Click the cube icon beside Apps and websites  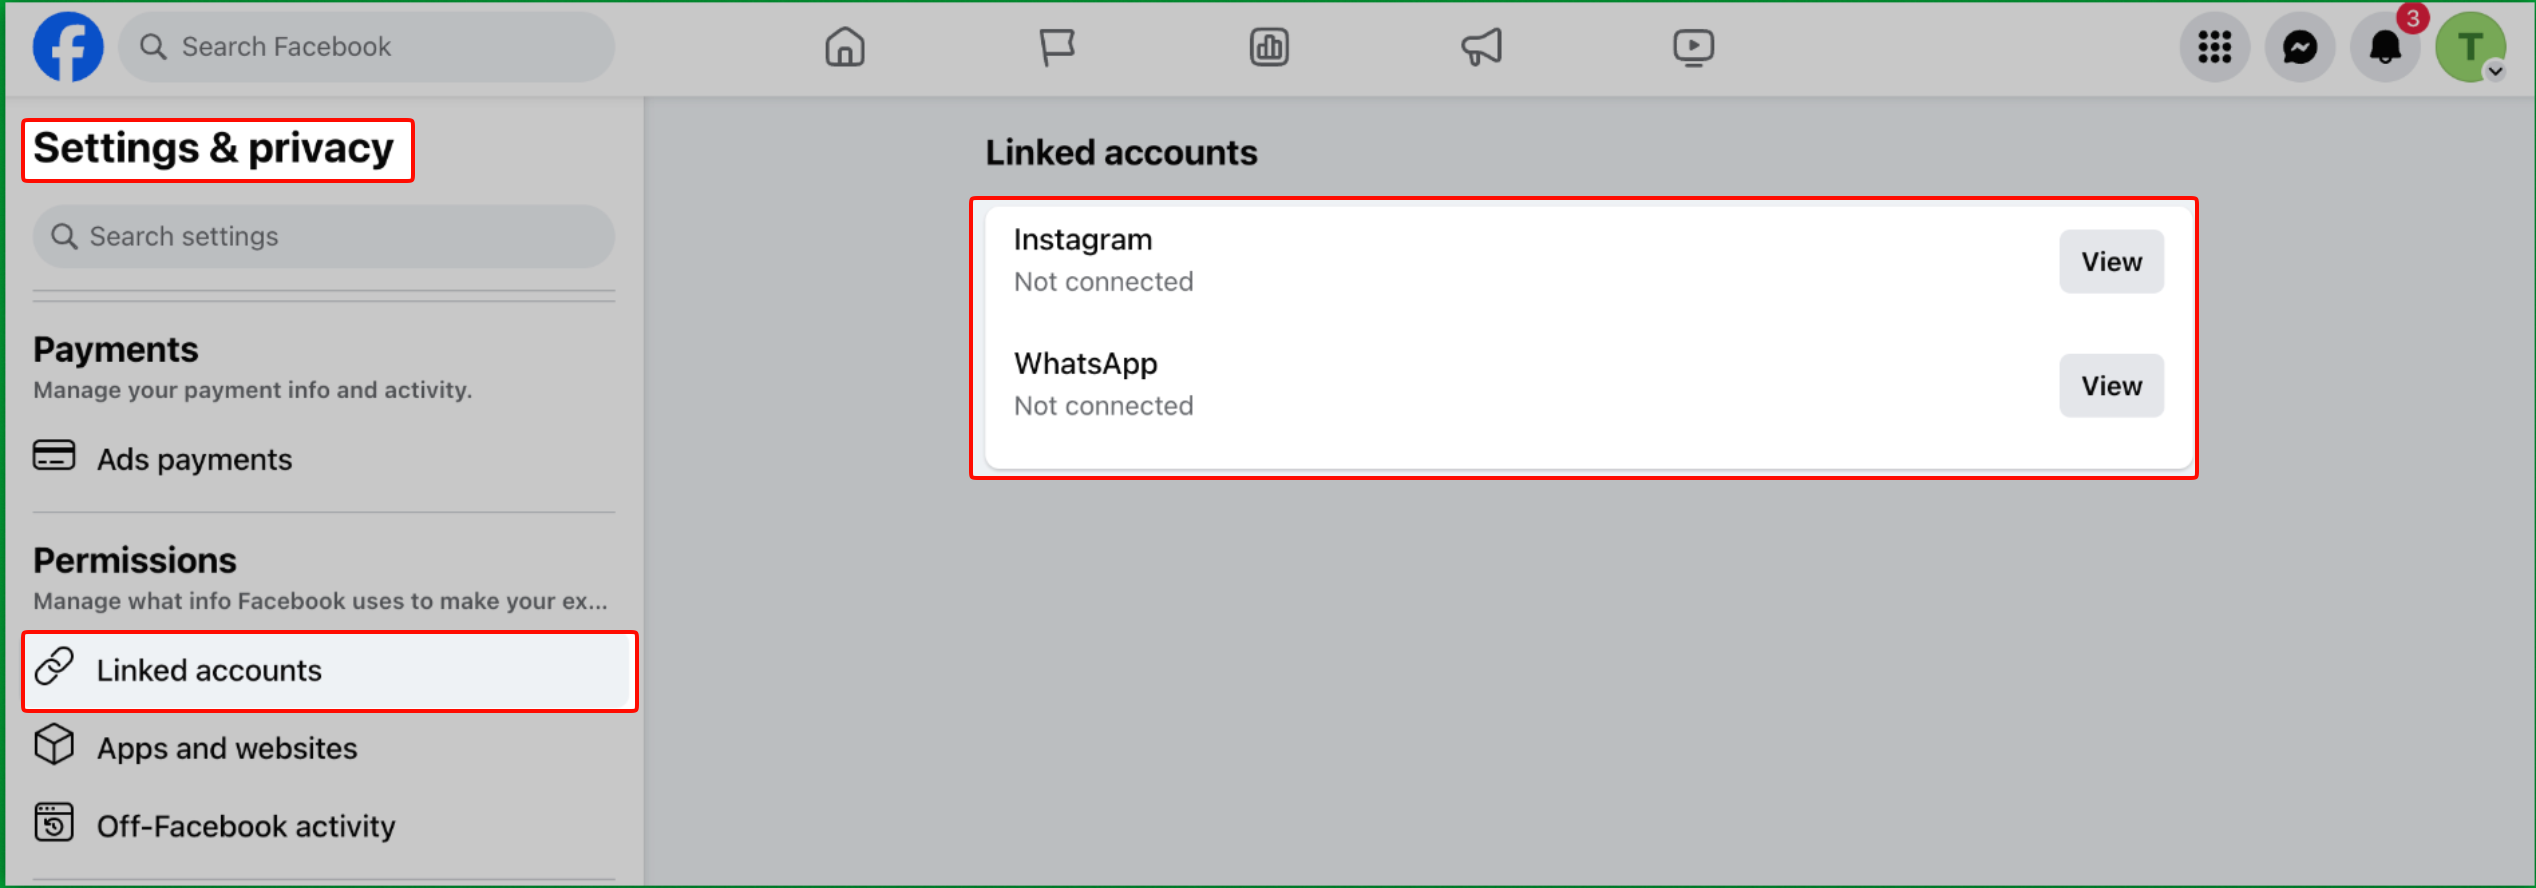pyautogui.click(x=54, y=744)
